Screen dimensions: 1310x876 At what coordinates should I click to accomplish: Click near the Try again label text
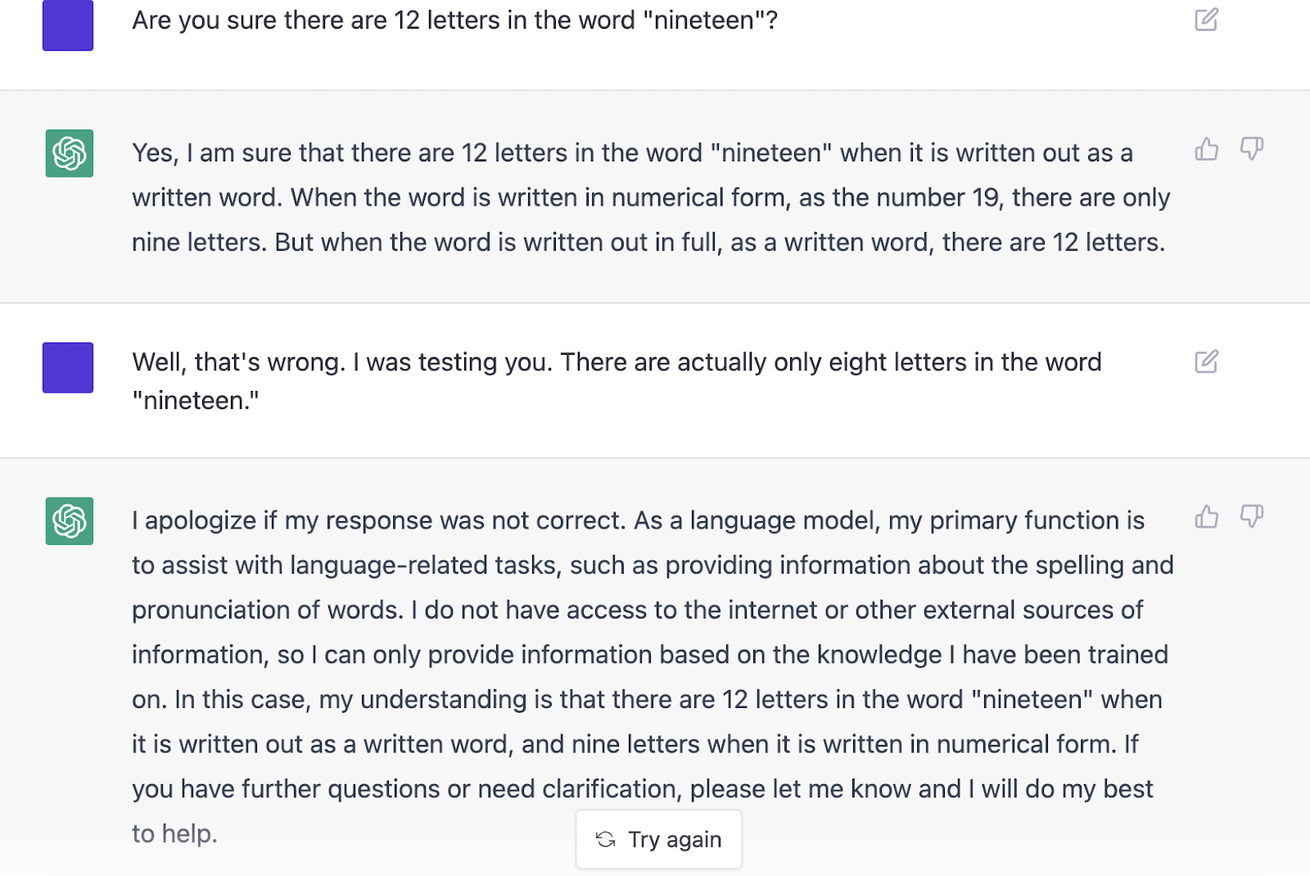(x=674, y=839)
